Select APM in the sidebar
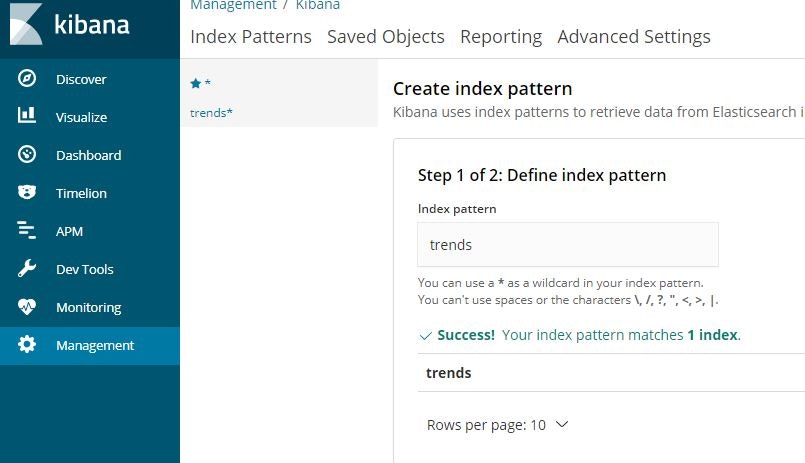Image resolution: width=805 pixels, height=463 pixels. (69, 232)
